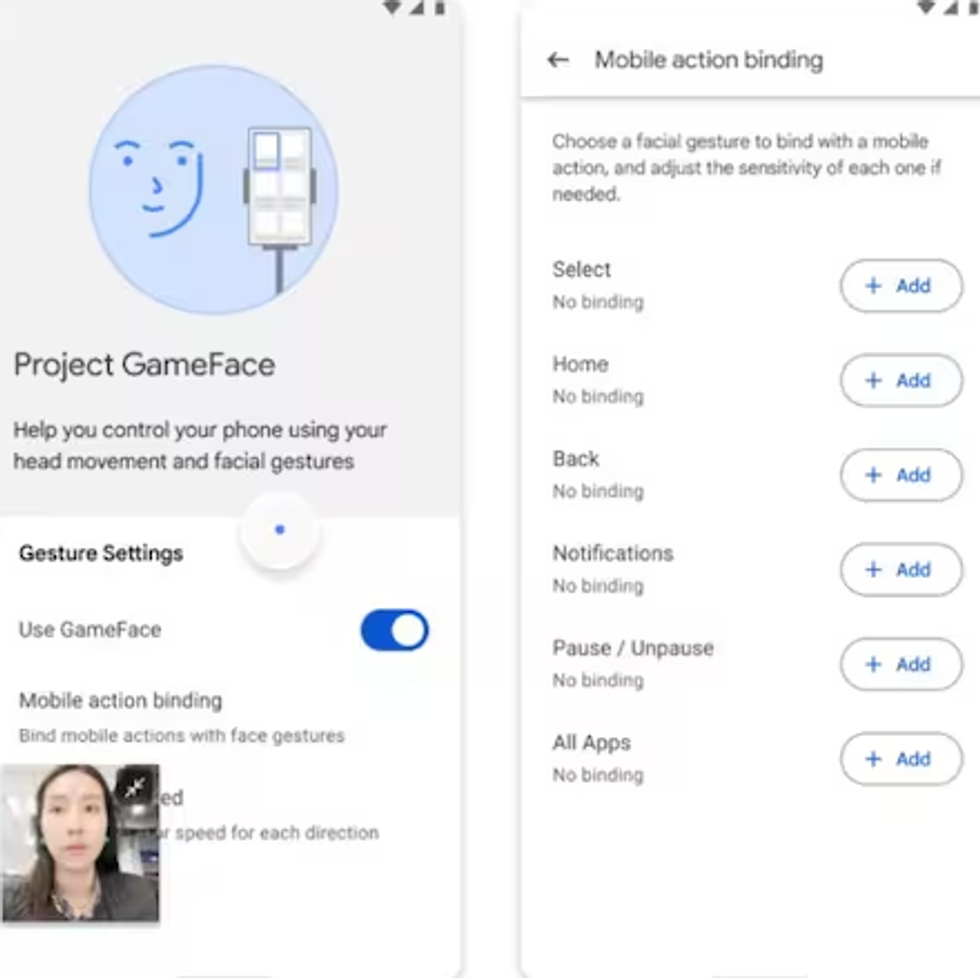
Task: Tap the camera preview thumbnail
Action: [x=81, y=842]
